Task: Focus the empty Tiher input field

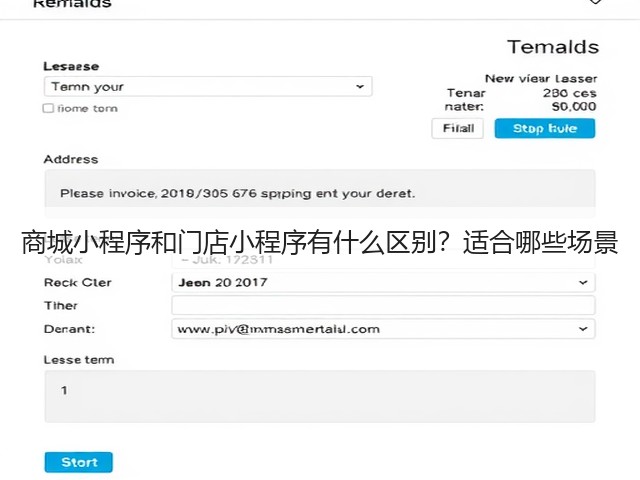Action: click(383, 305)
